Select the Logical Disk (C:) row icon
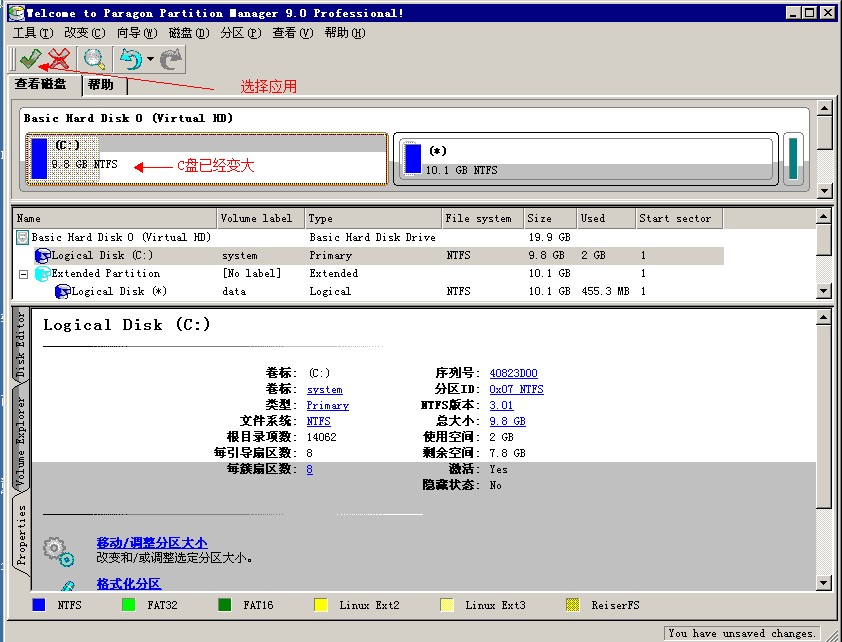The height and width of the screenshot is (642, 842). coord(43,256)
